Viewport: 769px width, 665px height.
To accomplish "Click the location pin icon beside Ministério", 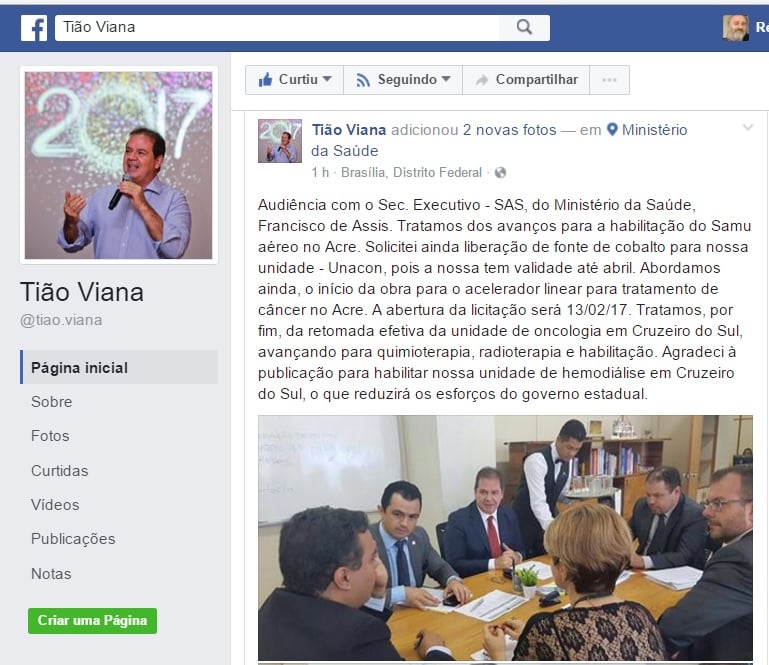I will (612, 129).
